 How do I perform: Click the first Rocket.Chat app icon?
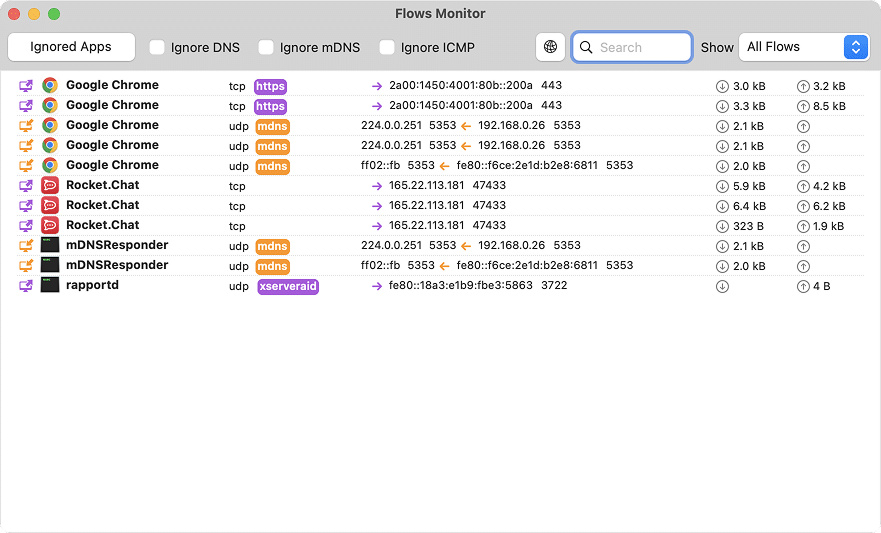pos(50,186)
